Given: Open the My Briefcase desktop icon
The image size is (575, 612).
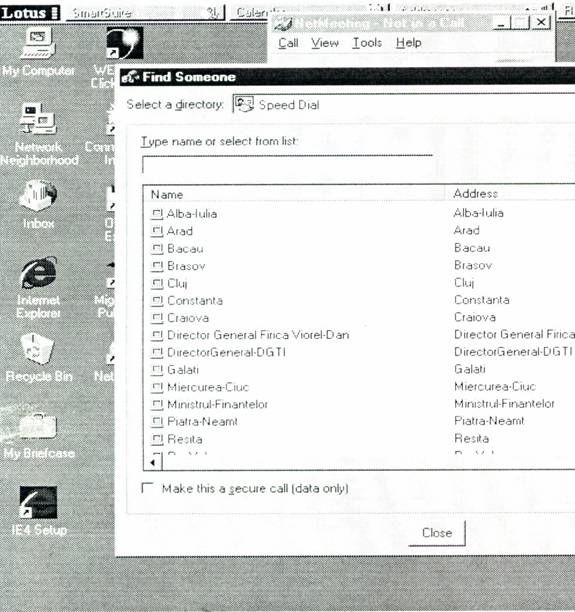Looking at the screenshot, I should 37,427.
